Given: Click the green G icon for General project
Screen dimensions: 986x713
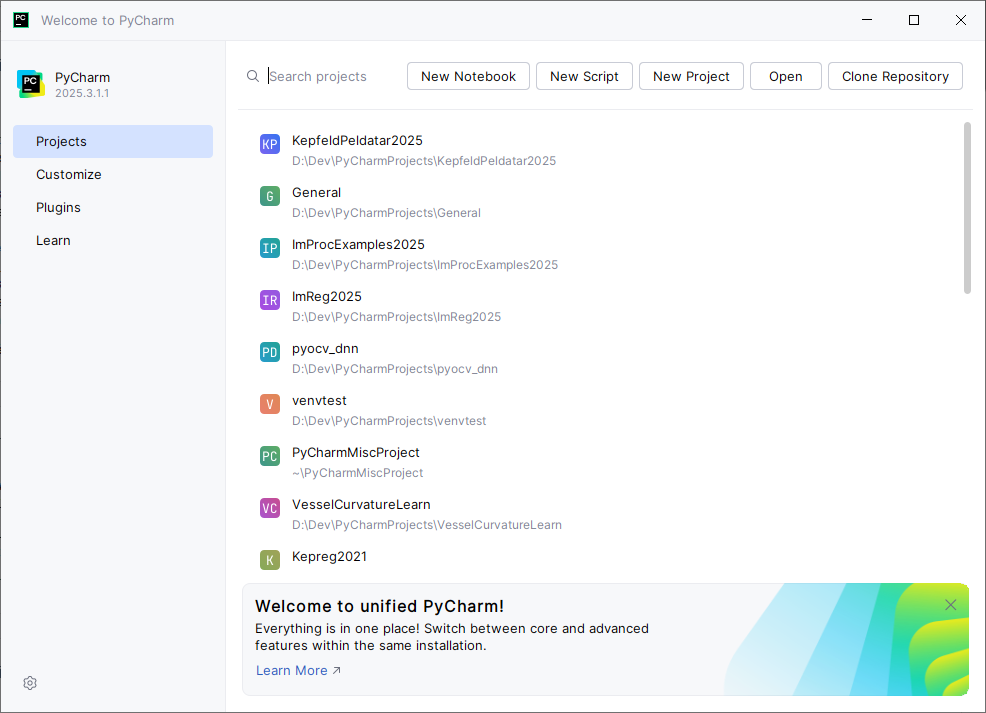Looking at the screenshot, I should (269, 197).
